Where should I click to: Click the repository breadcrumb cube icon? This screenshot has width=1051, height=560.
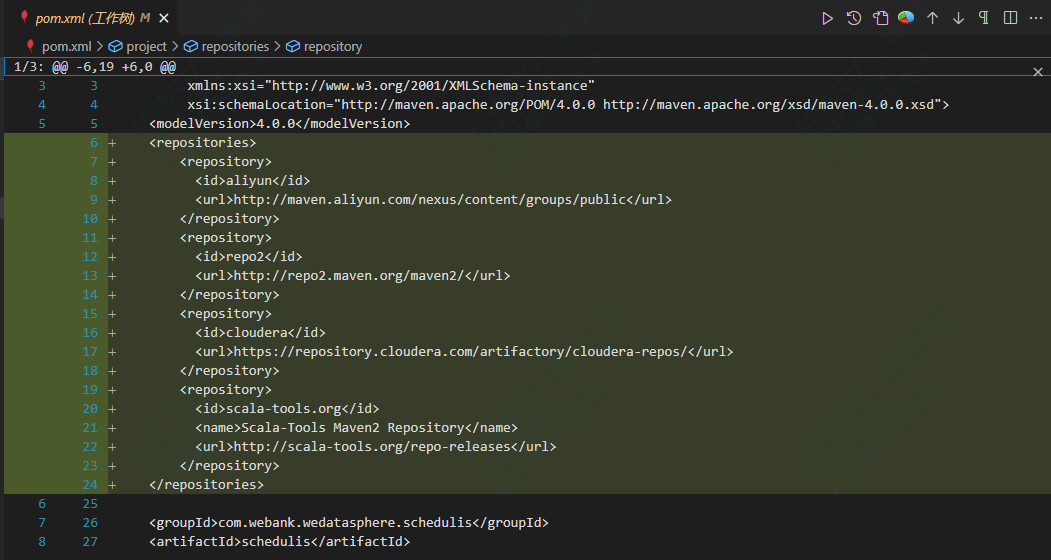coord(293,46)
